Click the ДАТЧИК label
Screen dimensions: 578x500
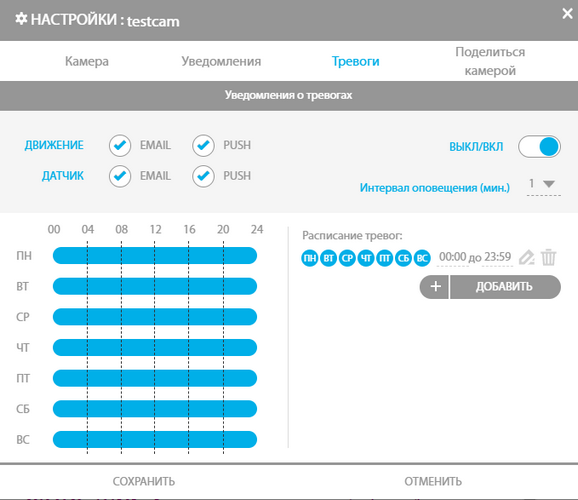pyautogui.click(x=63, y=176)
